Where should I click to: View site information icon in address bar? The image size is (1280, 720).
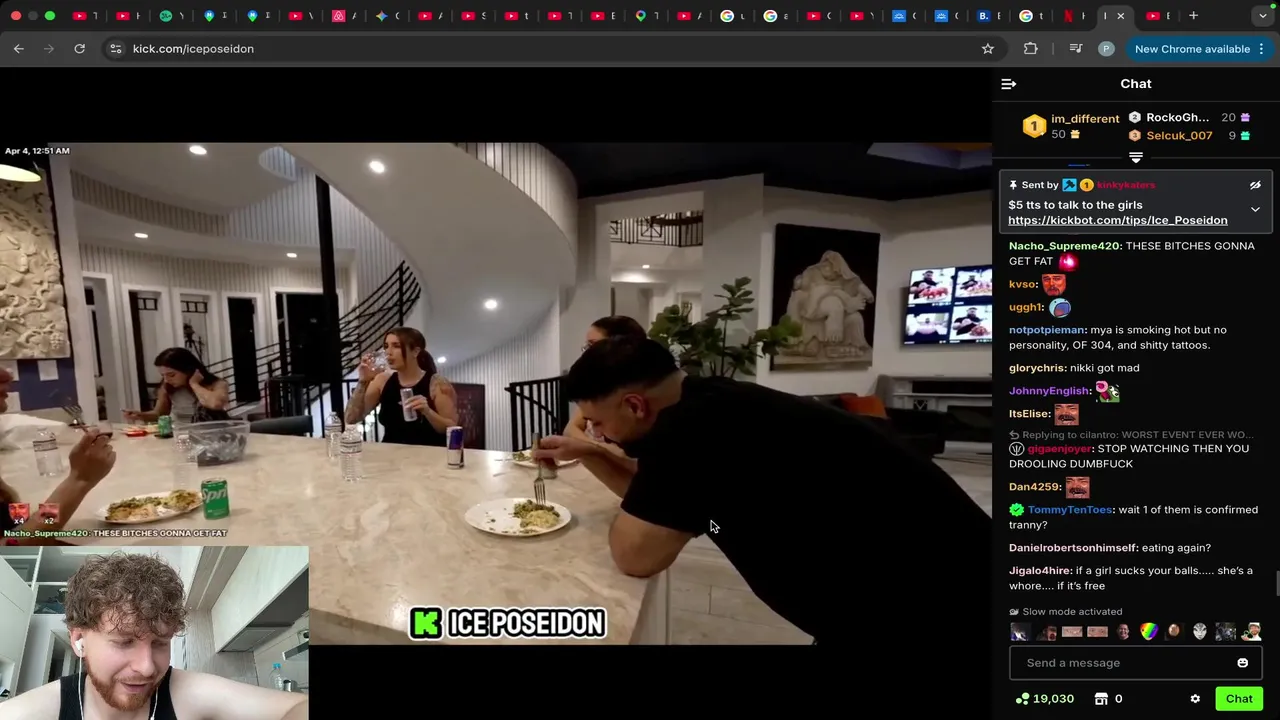(115, 49)
